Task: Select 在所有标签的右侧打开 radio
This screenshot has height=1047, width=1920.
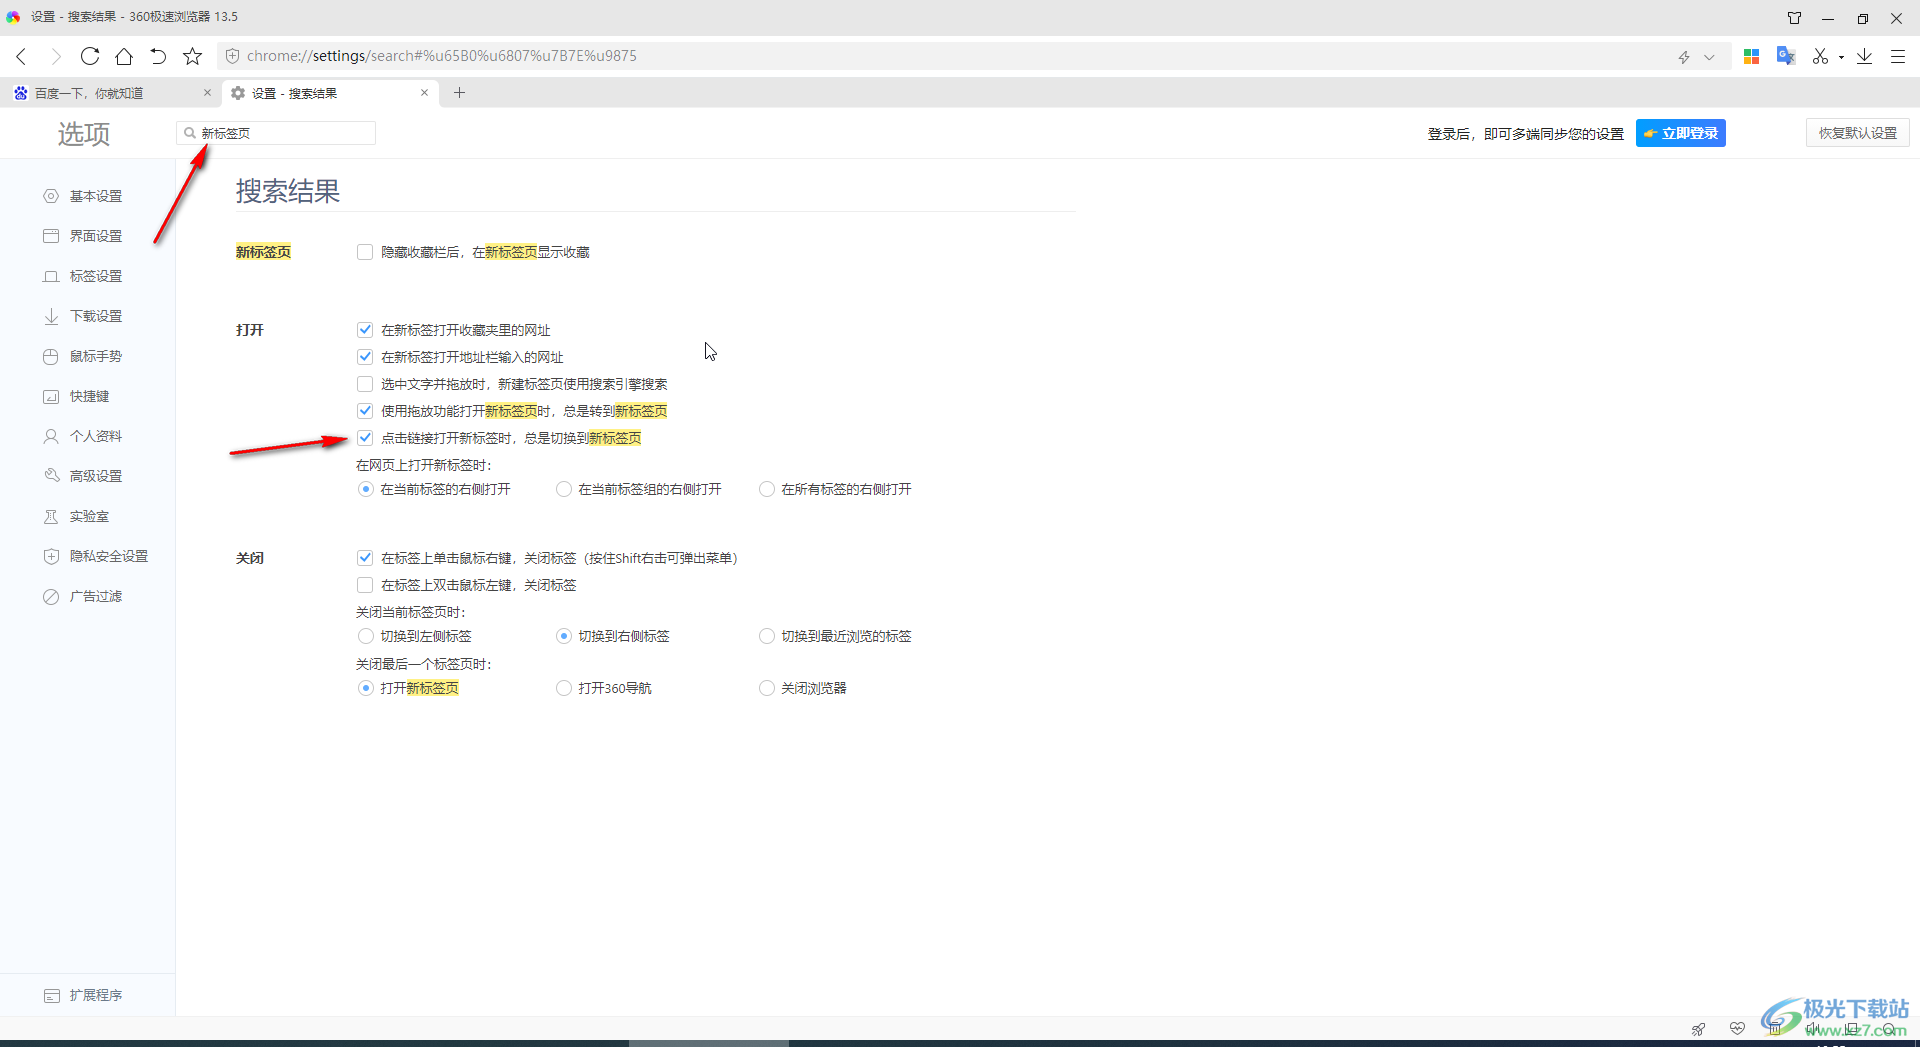Action: [766, 489]
